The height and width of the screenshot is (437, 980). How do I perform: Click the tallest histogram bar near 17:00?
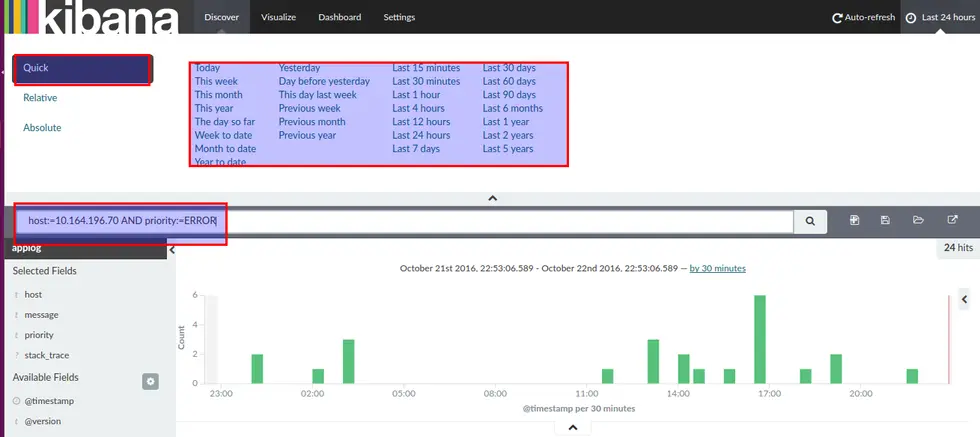tap(760, 339)
